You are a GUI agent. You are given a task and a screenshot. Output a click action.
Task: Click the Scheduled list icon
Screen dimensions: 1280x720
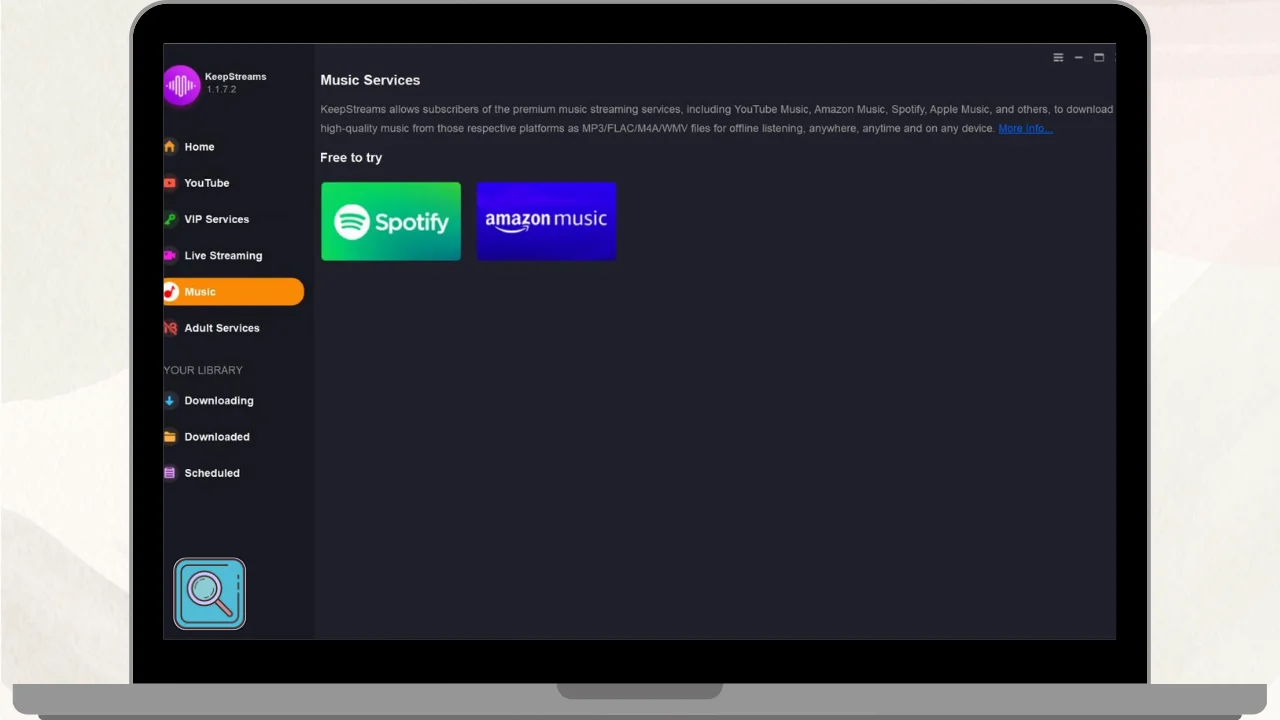(x=170, y=473)
